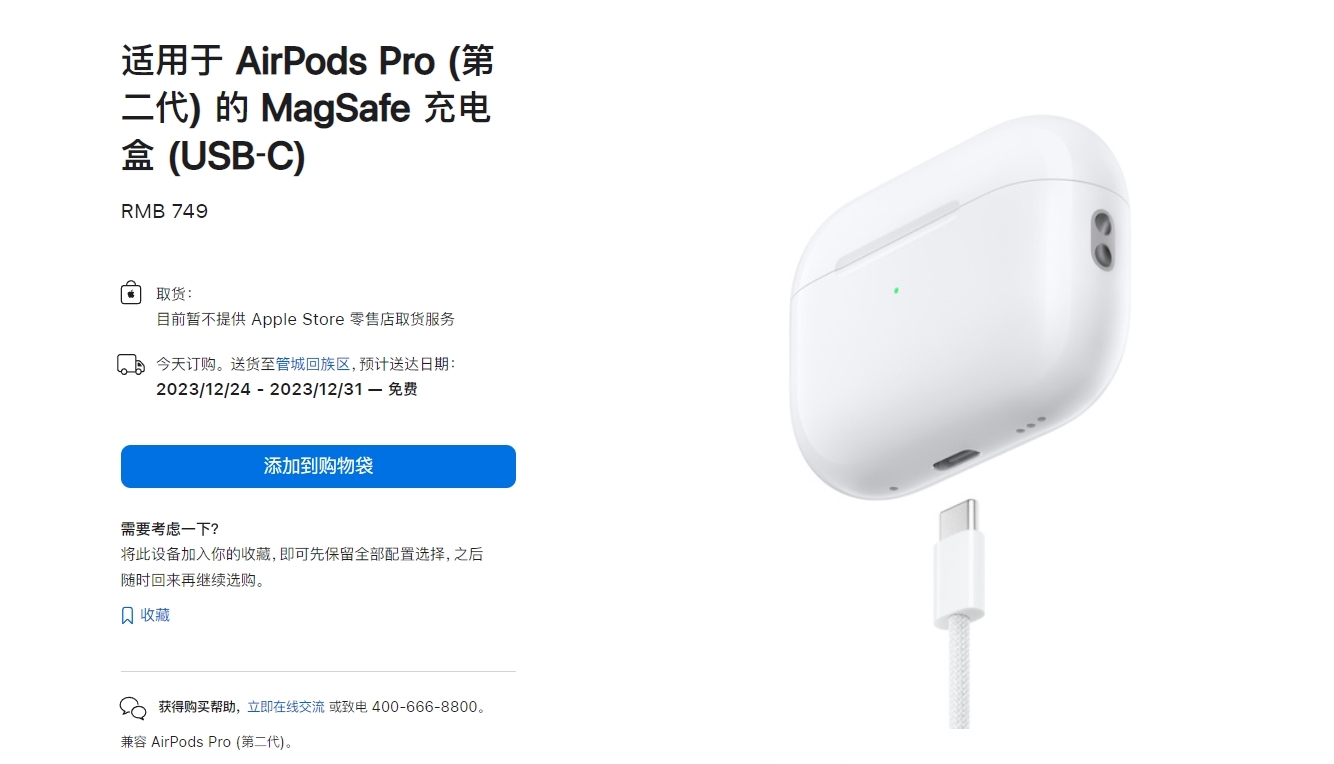Click the lanyard loop on the case side
1334x764 pixels.
point(1103,240)
